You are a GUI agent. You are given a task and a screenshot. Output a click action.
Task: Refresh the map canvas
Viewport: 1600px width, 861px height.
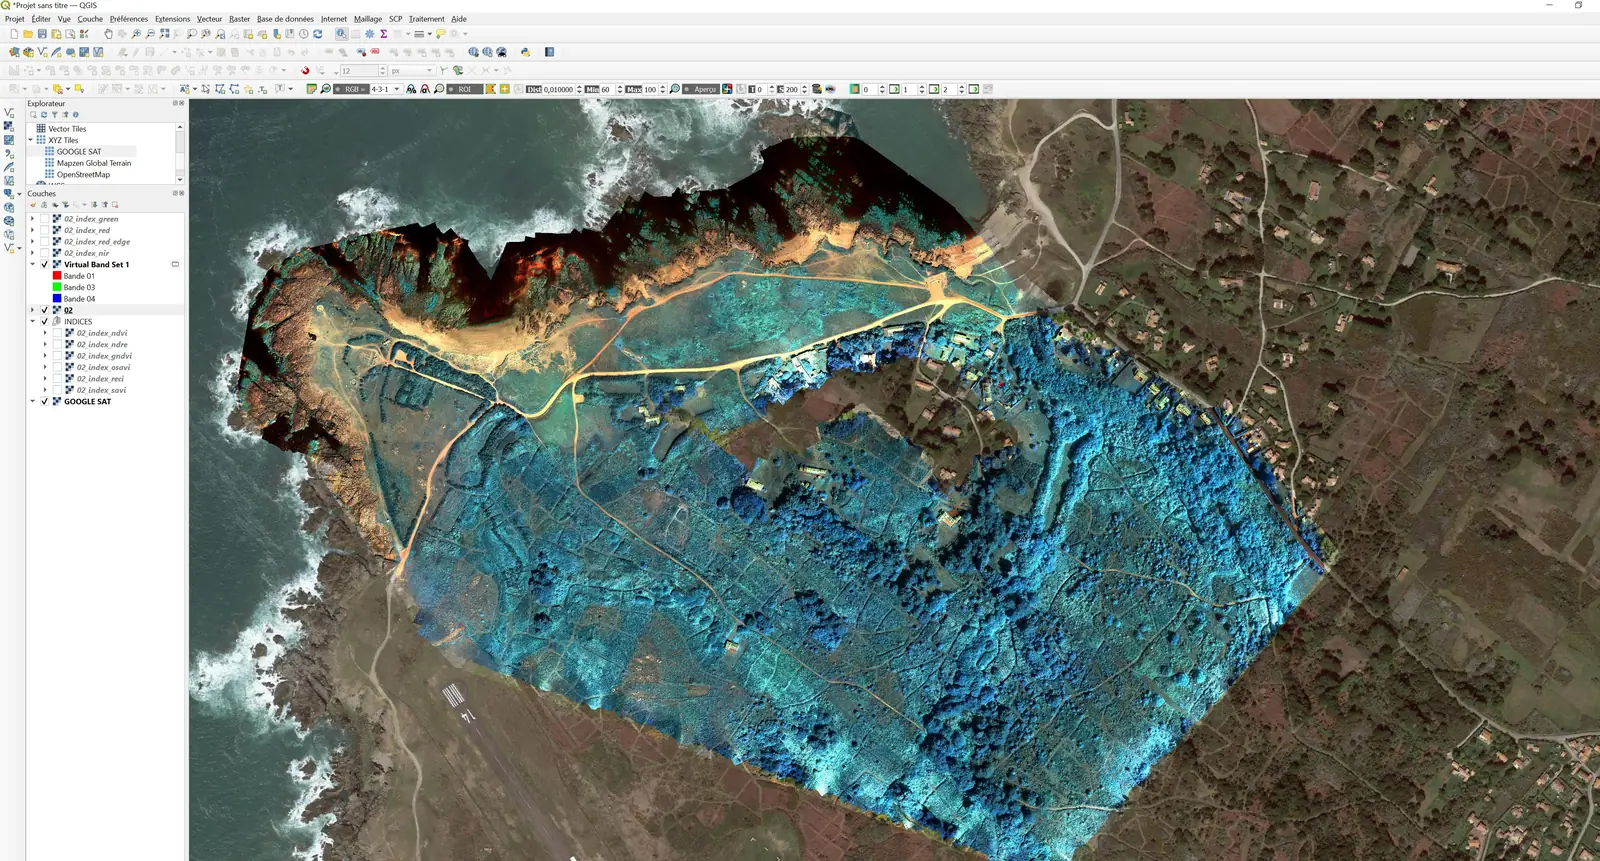click(x=318, y=34)
